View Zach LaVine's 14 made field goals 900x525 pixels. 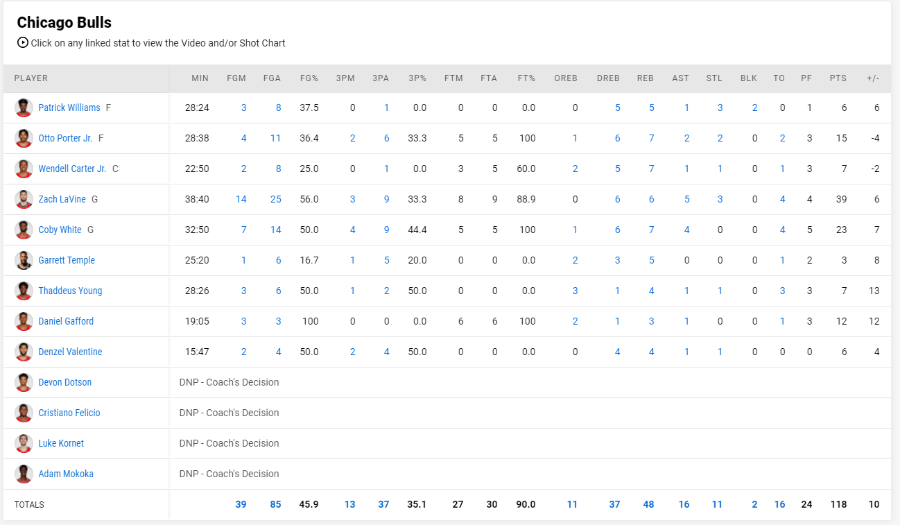(241, 199)
